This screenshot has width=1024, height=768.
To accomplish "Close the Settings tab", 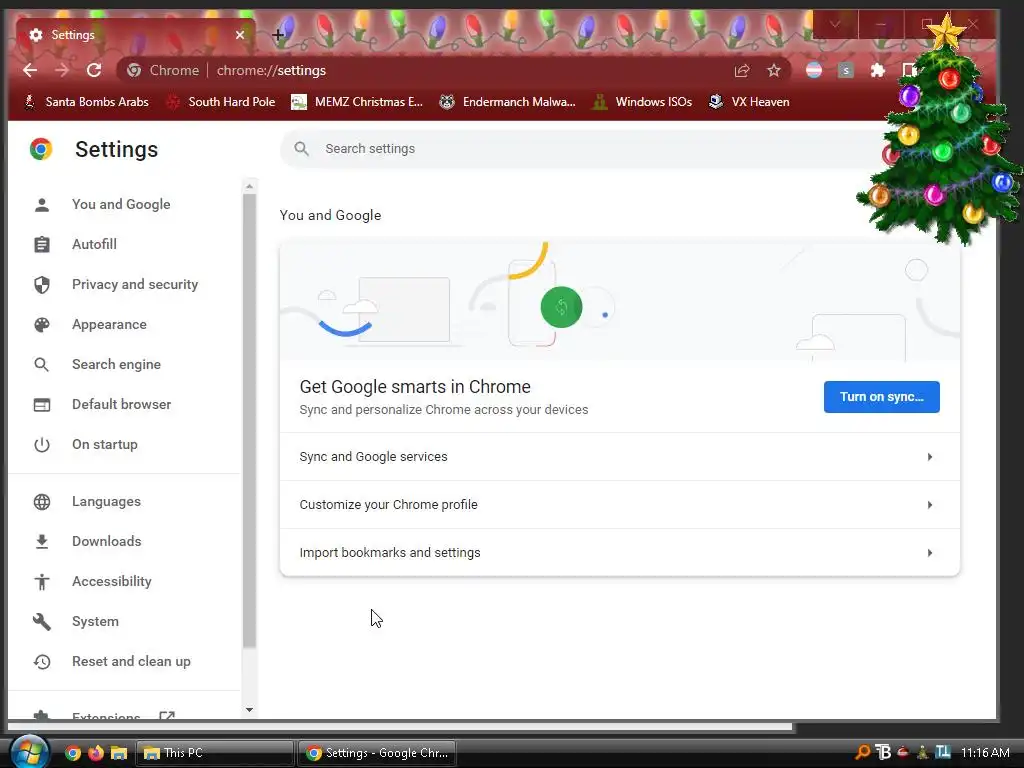I will pos(240,35).
